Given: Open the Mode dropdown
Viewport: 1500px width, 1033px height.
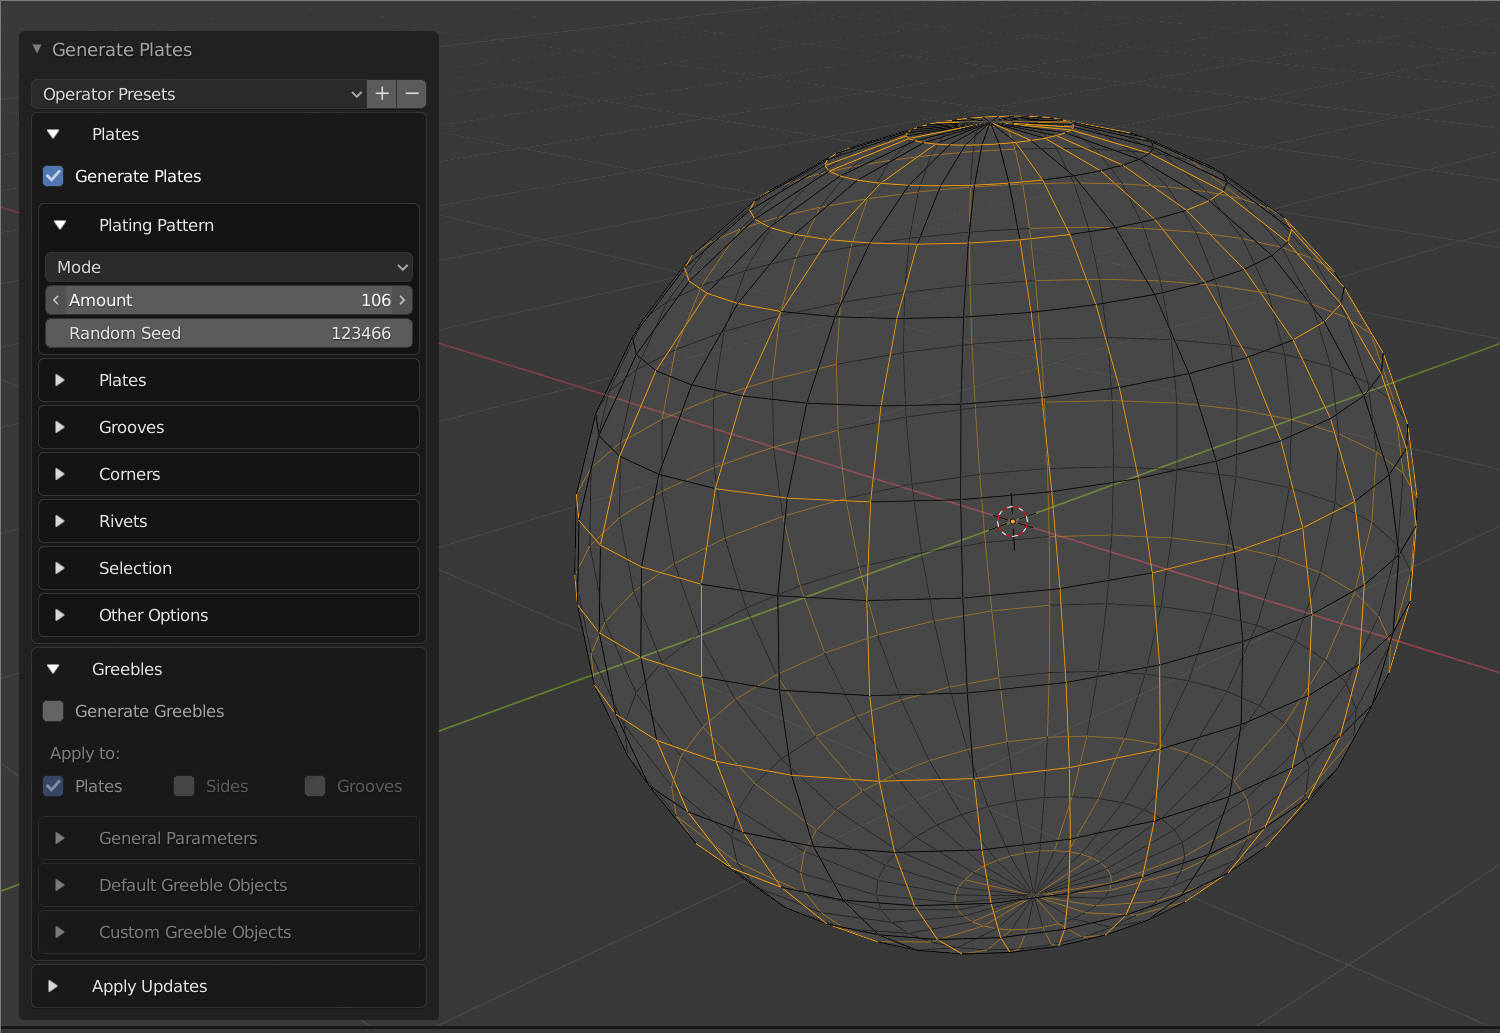Looking at the screenshot, I should [228, 267].
